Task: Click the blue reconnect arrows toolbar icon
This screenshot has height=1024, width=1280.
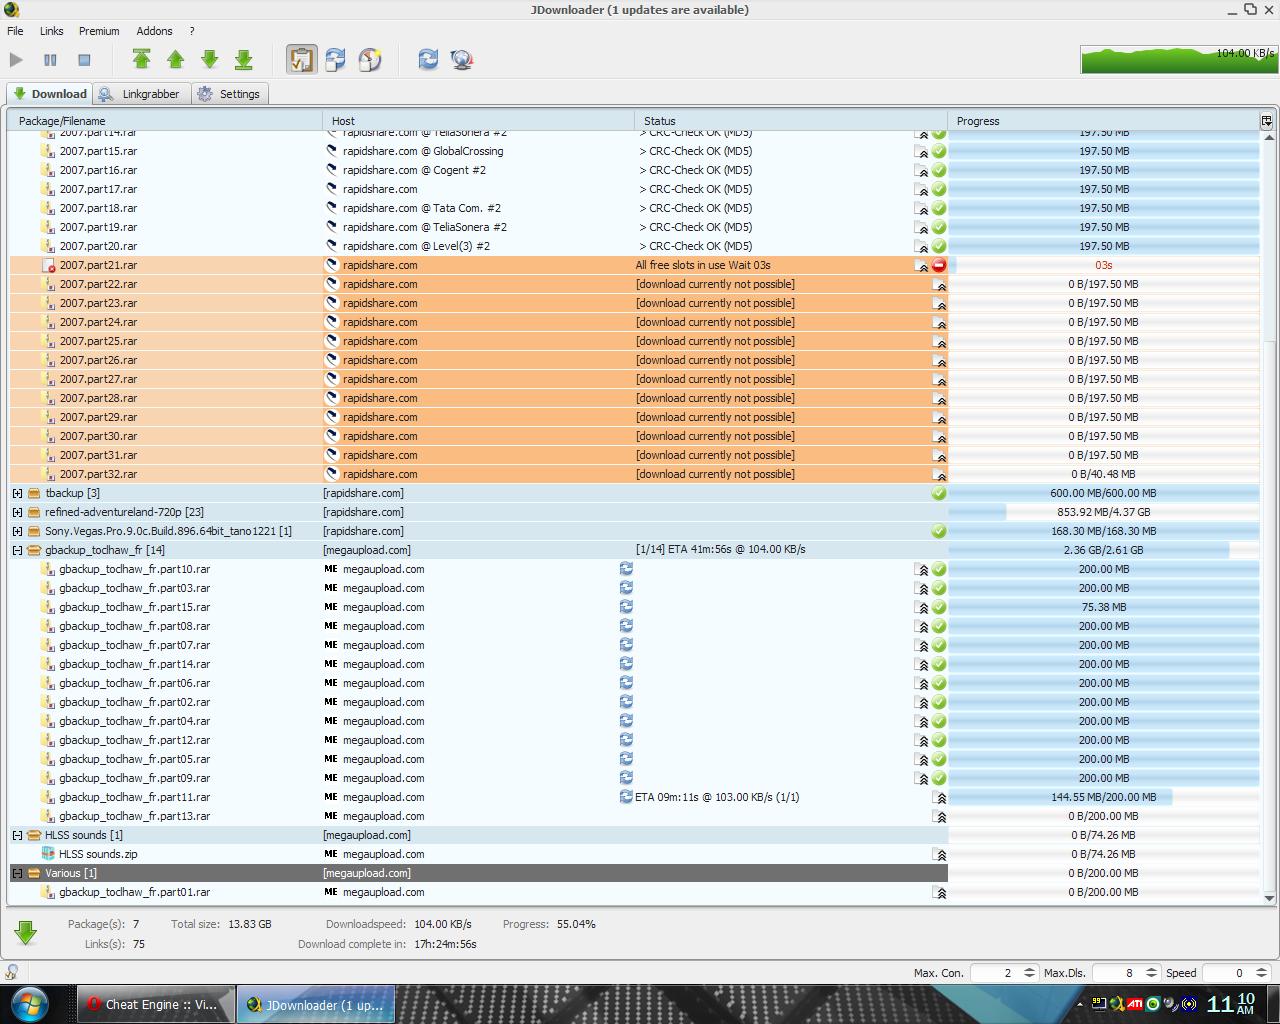Action: point(428,60)
